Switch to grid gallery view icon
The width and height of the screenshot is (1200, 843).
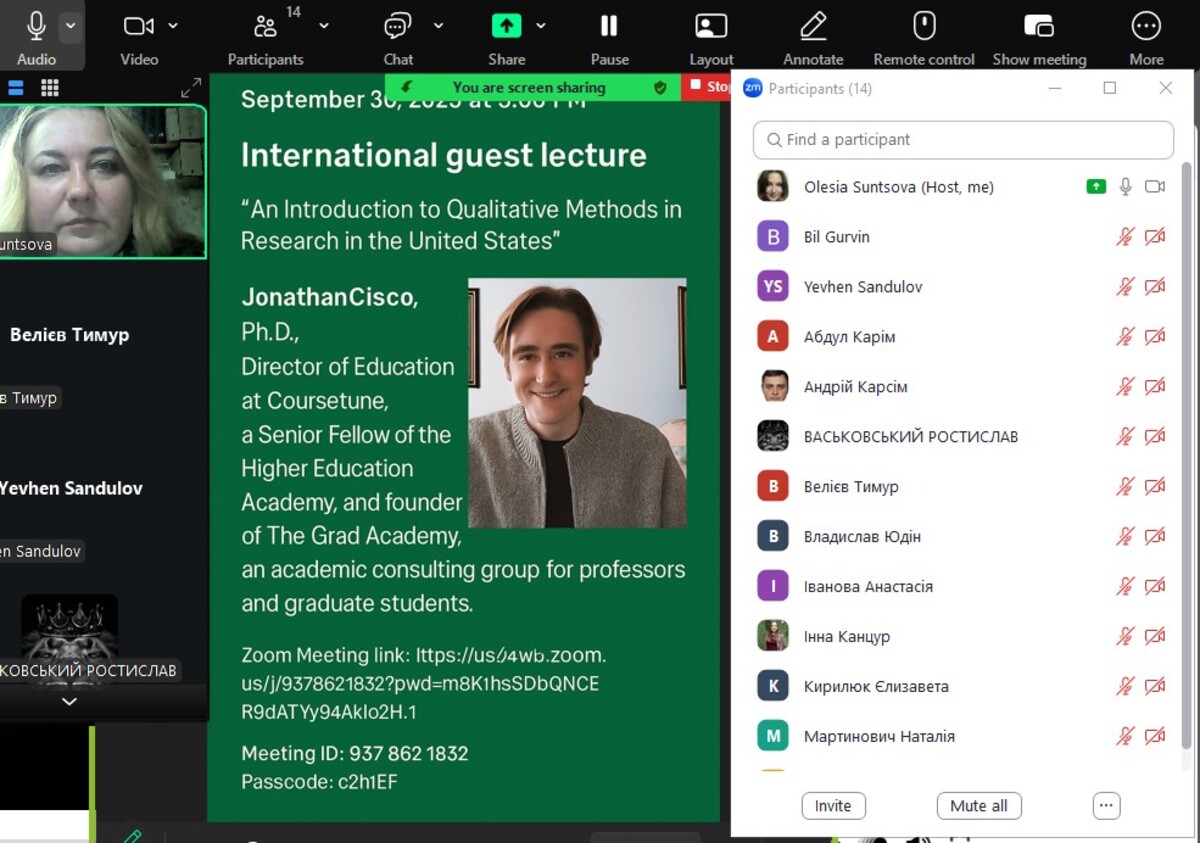[x=49, y=88]
